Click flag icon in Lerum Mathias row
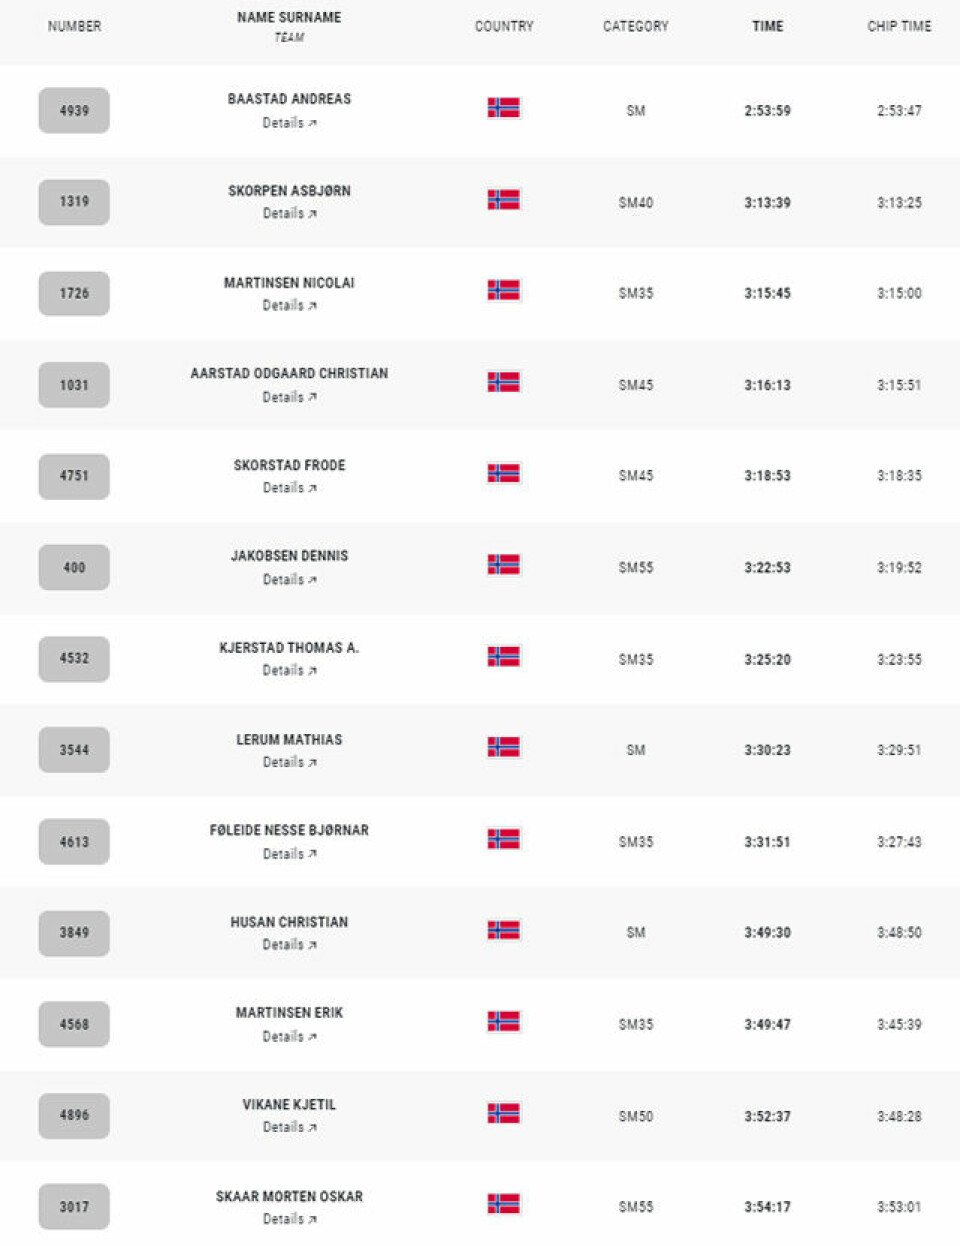 [x=503, y=747]
